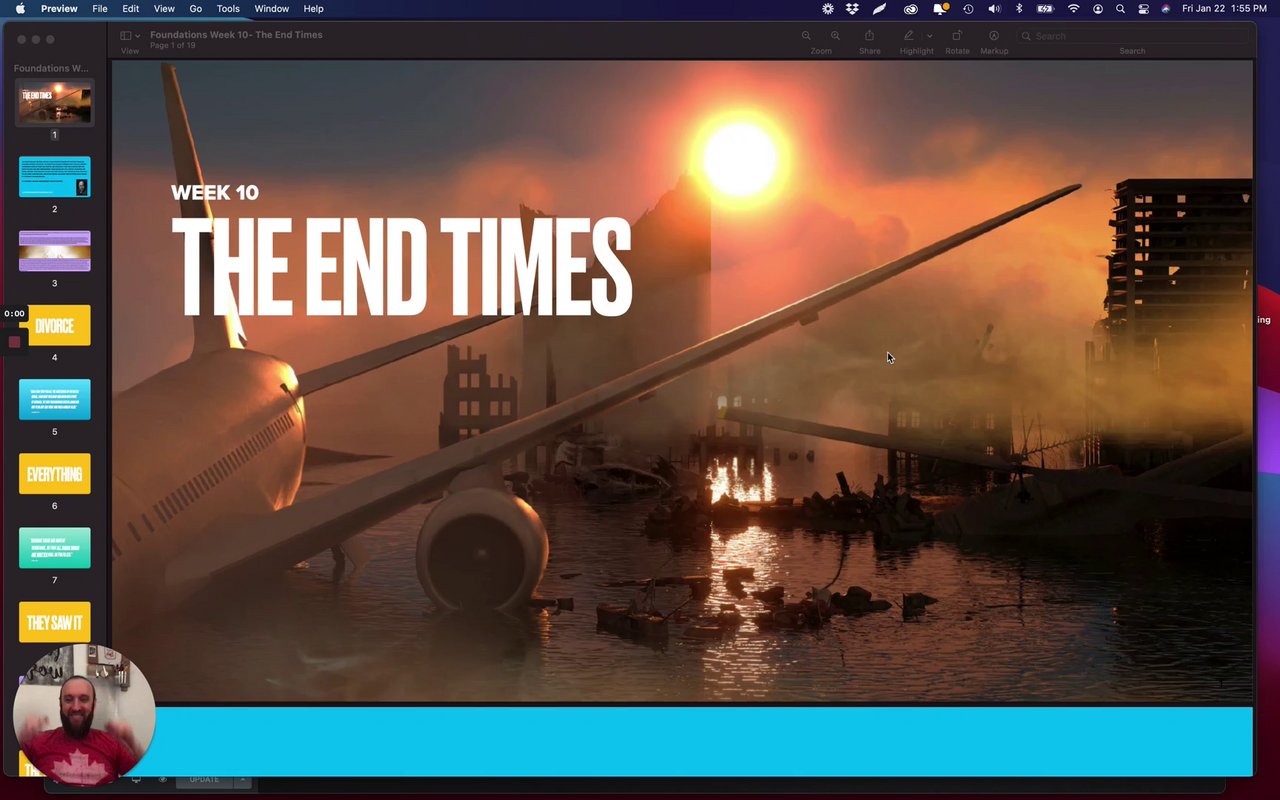Expand the arrow next to UPDATE

coord(243,780)
